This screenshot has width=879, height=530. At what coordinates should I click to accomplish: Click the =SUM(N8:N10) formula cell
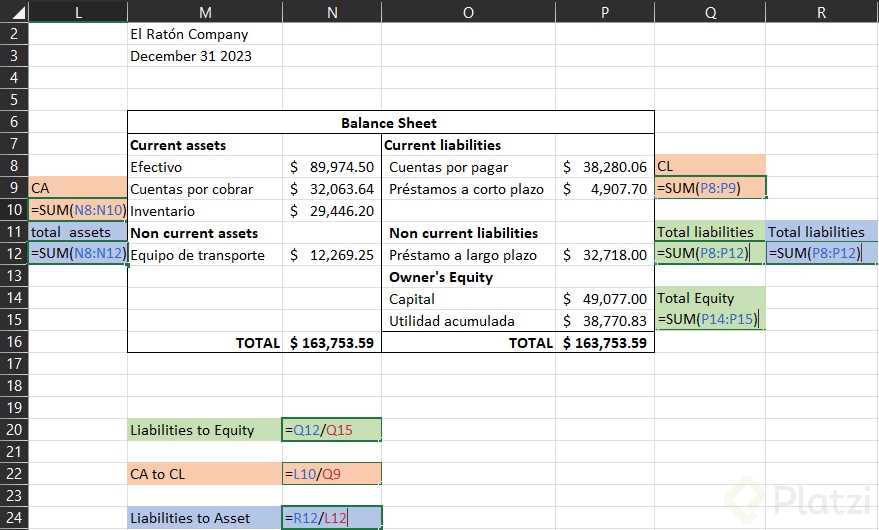(78, 210)
